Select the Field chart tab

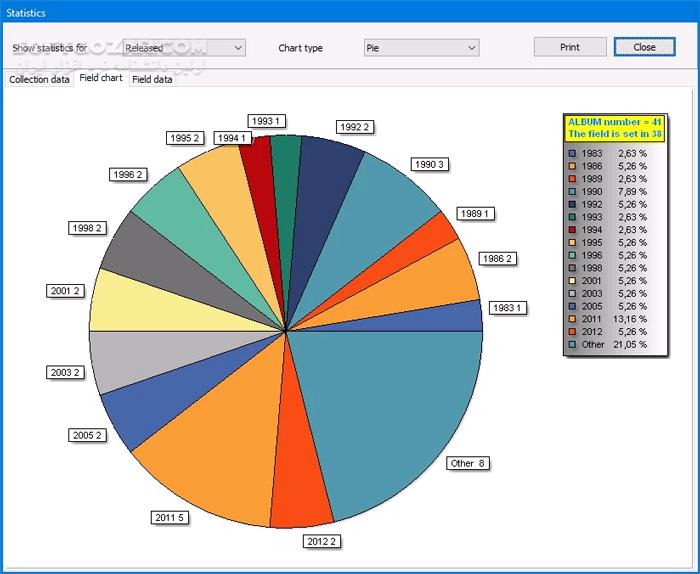[x=100, y=78]
